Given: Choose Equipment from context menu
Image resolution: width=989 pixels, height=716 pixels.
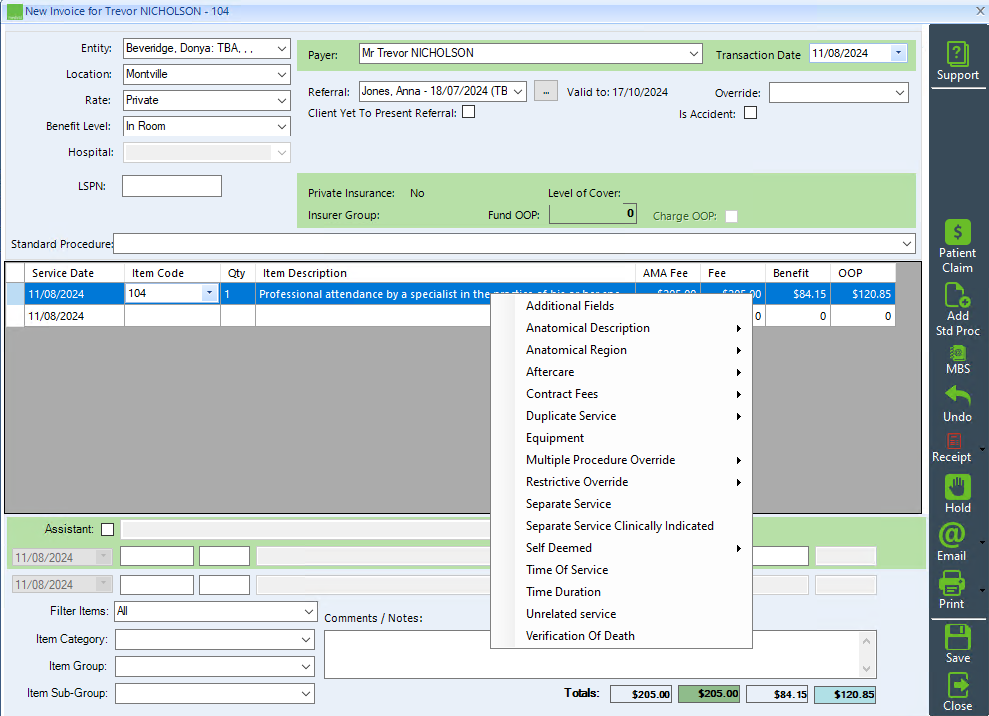Looking at the screenshot, I should pos(621,438).
